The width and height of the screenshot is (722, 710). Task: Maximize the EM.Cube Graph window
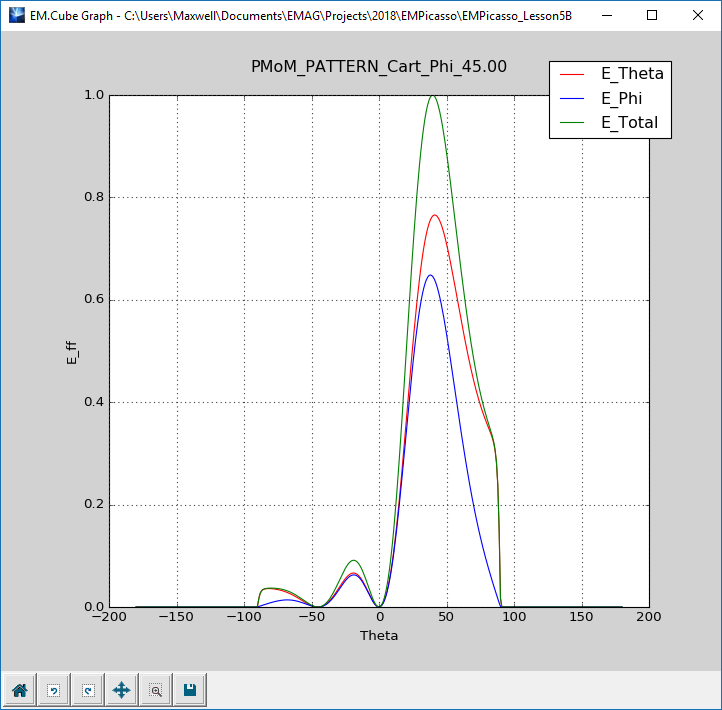652,15
